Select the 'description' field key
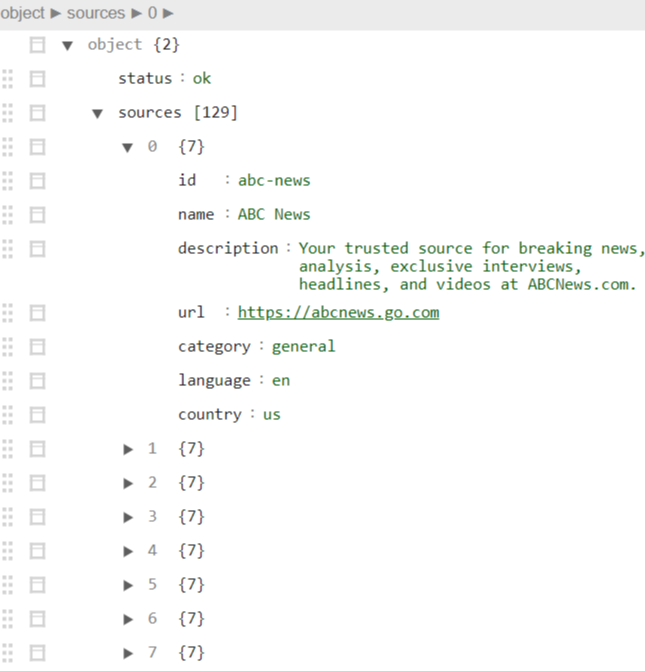Viewport: 645px width, 671px height. [228, 249]
